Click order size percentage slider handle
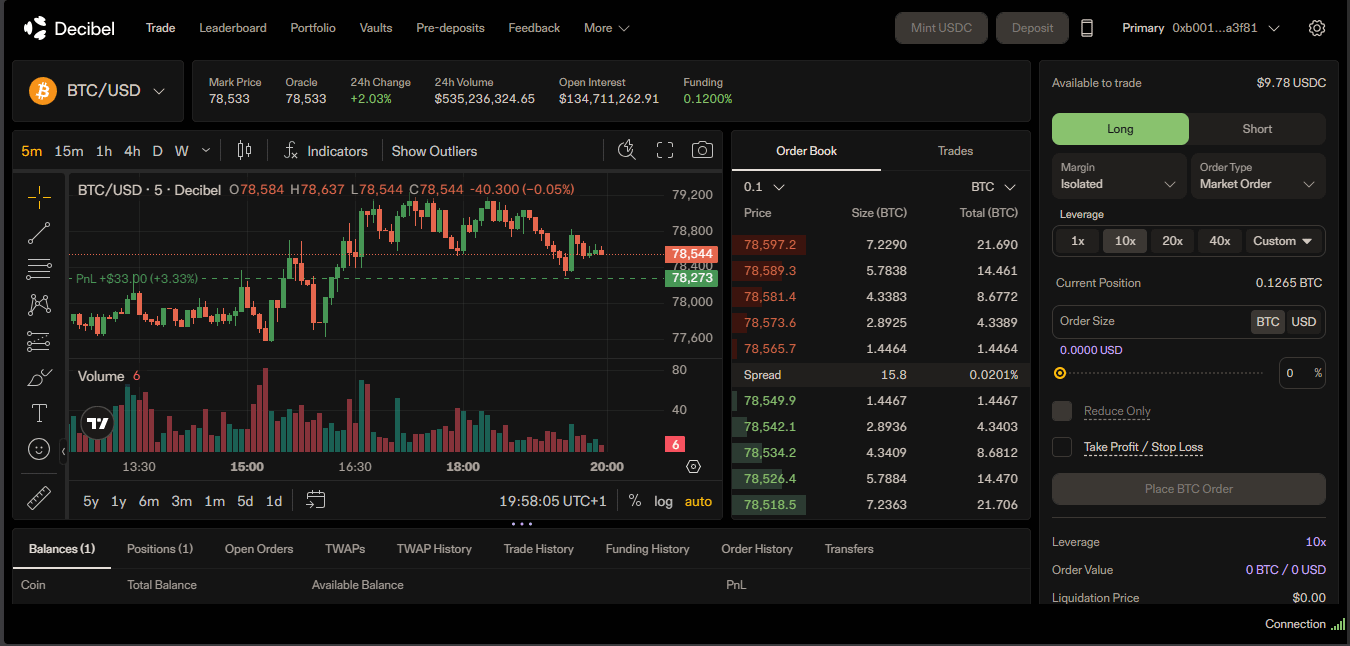This screenshot has width=1350, height=646. point(1060,373)
